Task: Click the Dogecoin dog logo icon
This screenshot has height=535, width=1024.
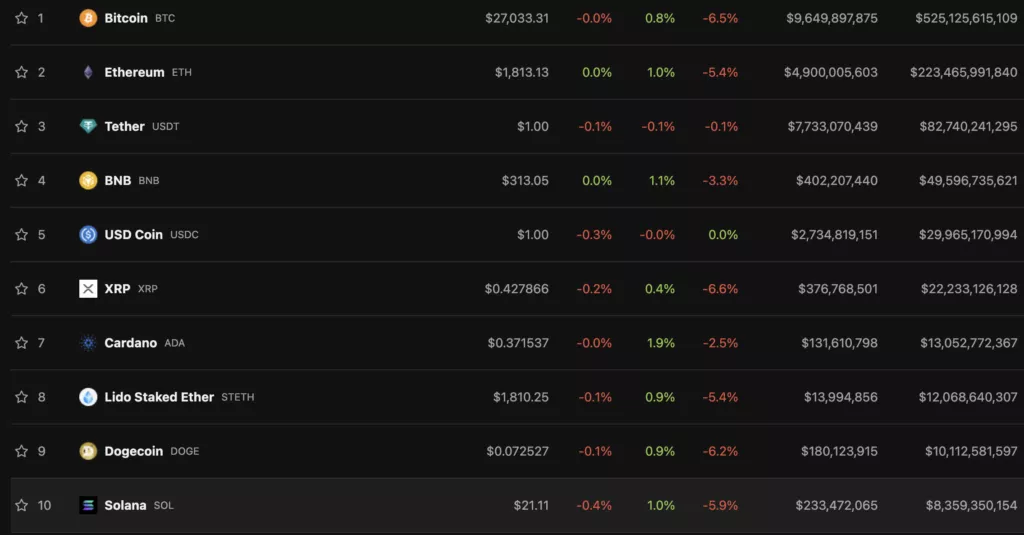Action: point(88,451)
